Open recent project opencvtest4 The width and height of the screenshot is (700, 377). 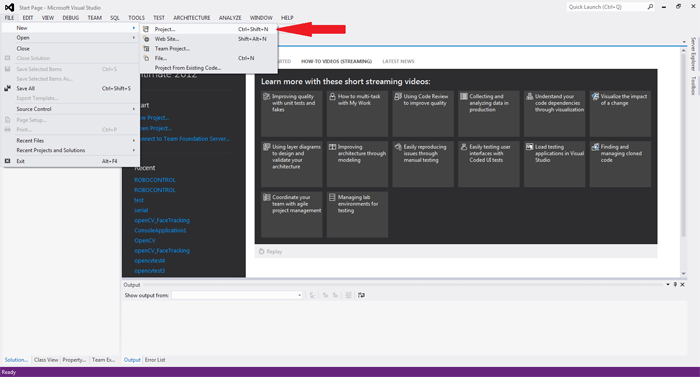pos(150,260)
